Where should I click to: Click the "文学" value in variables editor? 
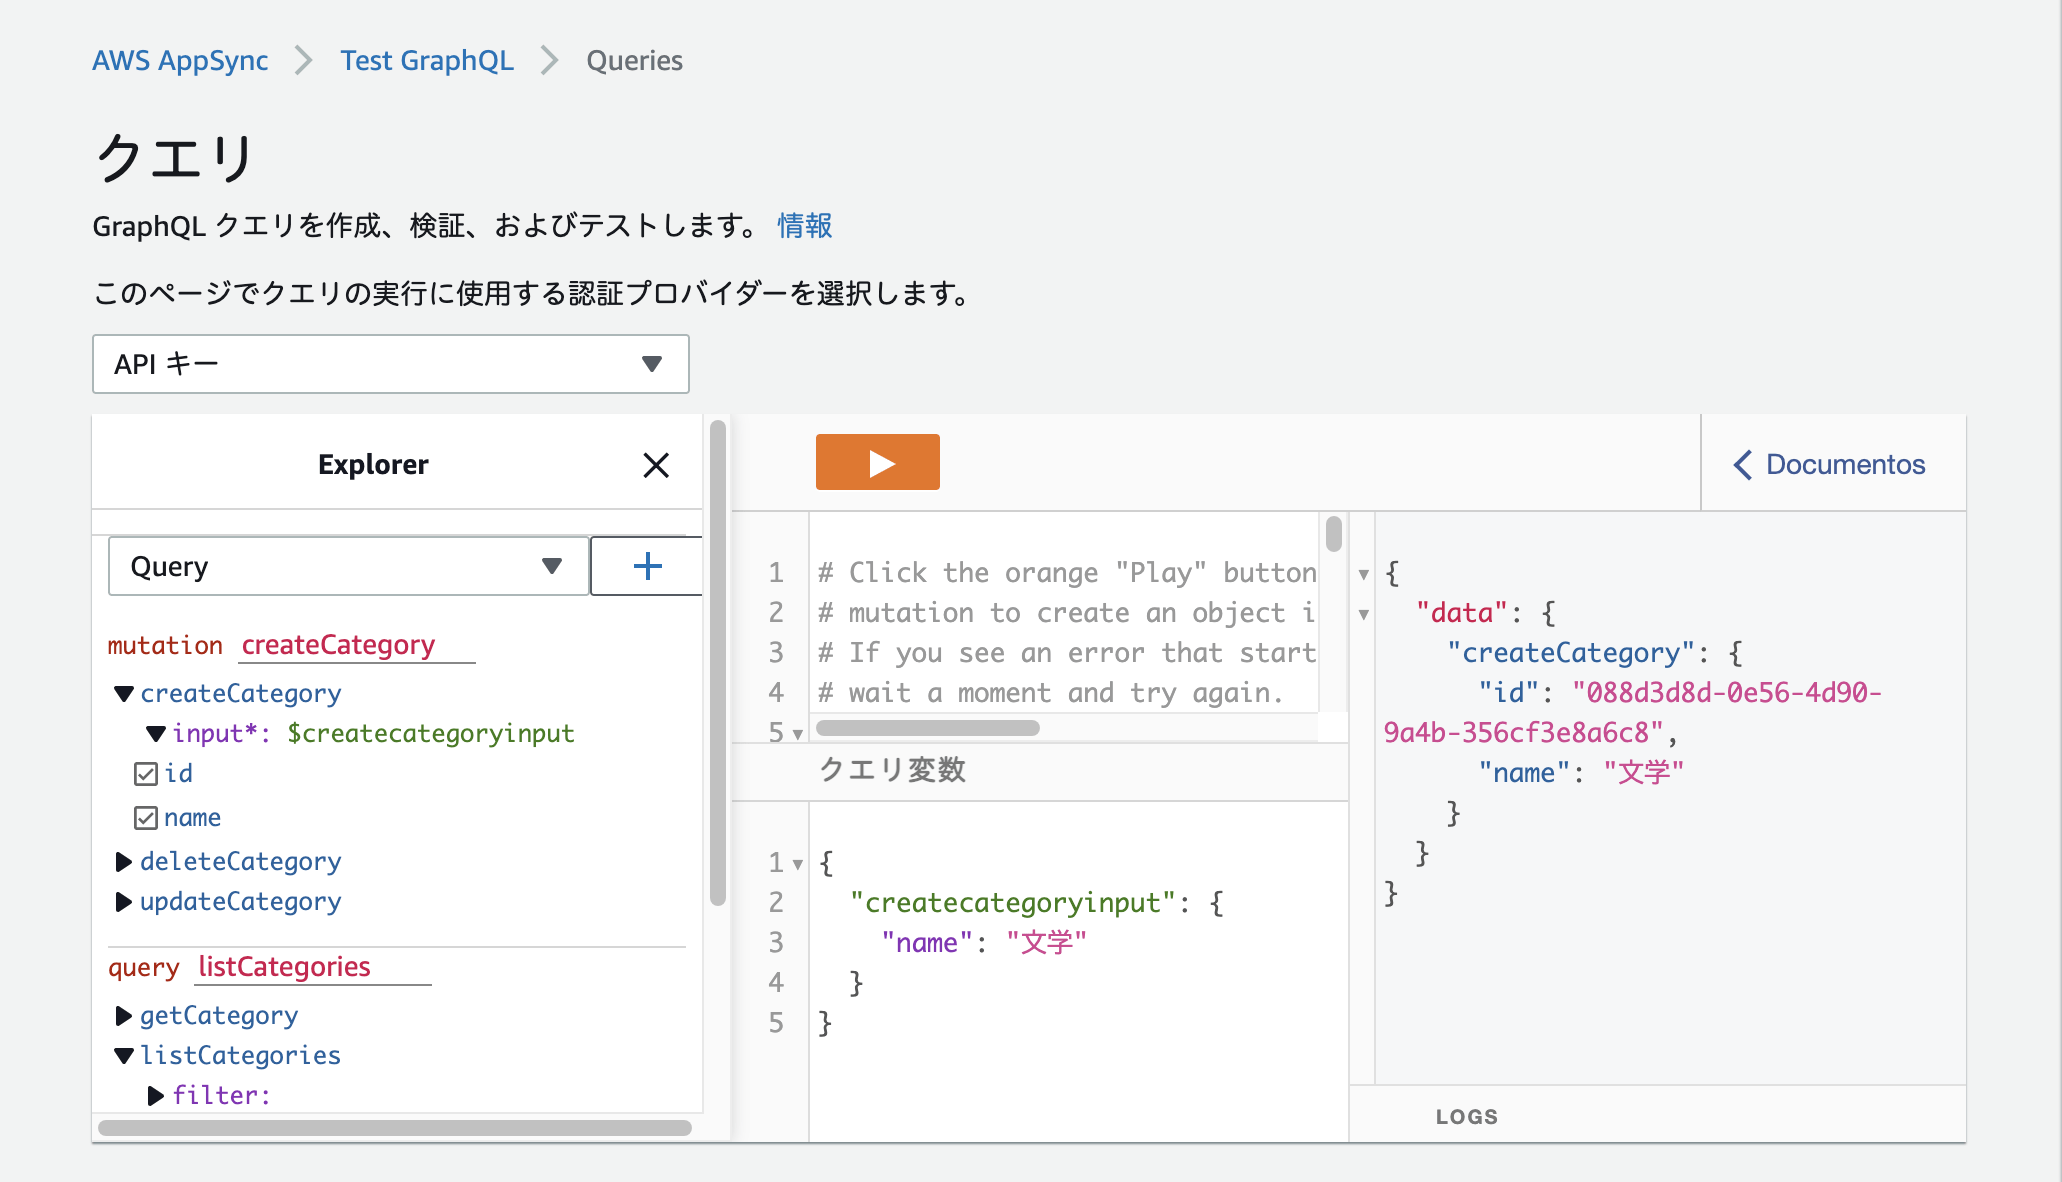(x=1047, y=943)
